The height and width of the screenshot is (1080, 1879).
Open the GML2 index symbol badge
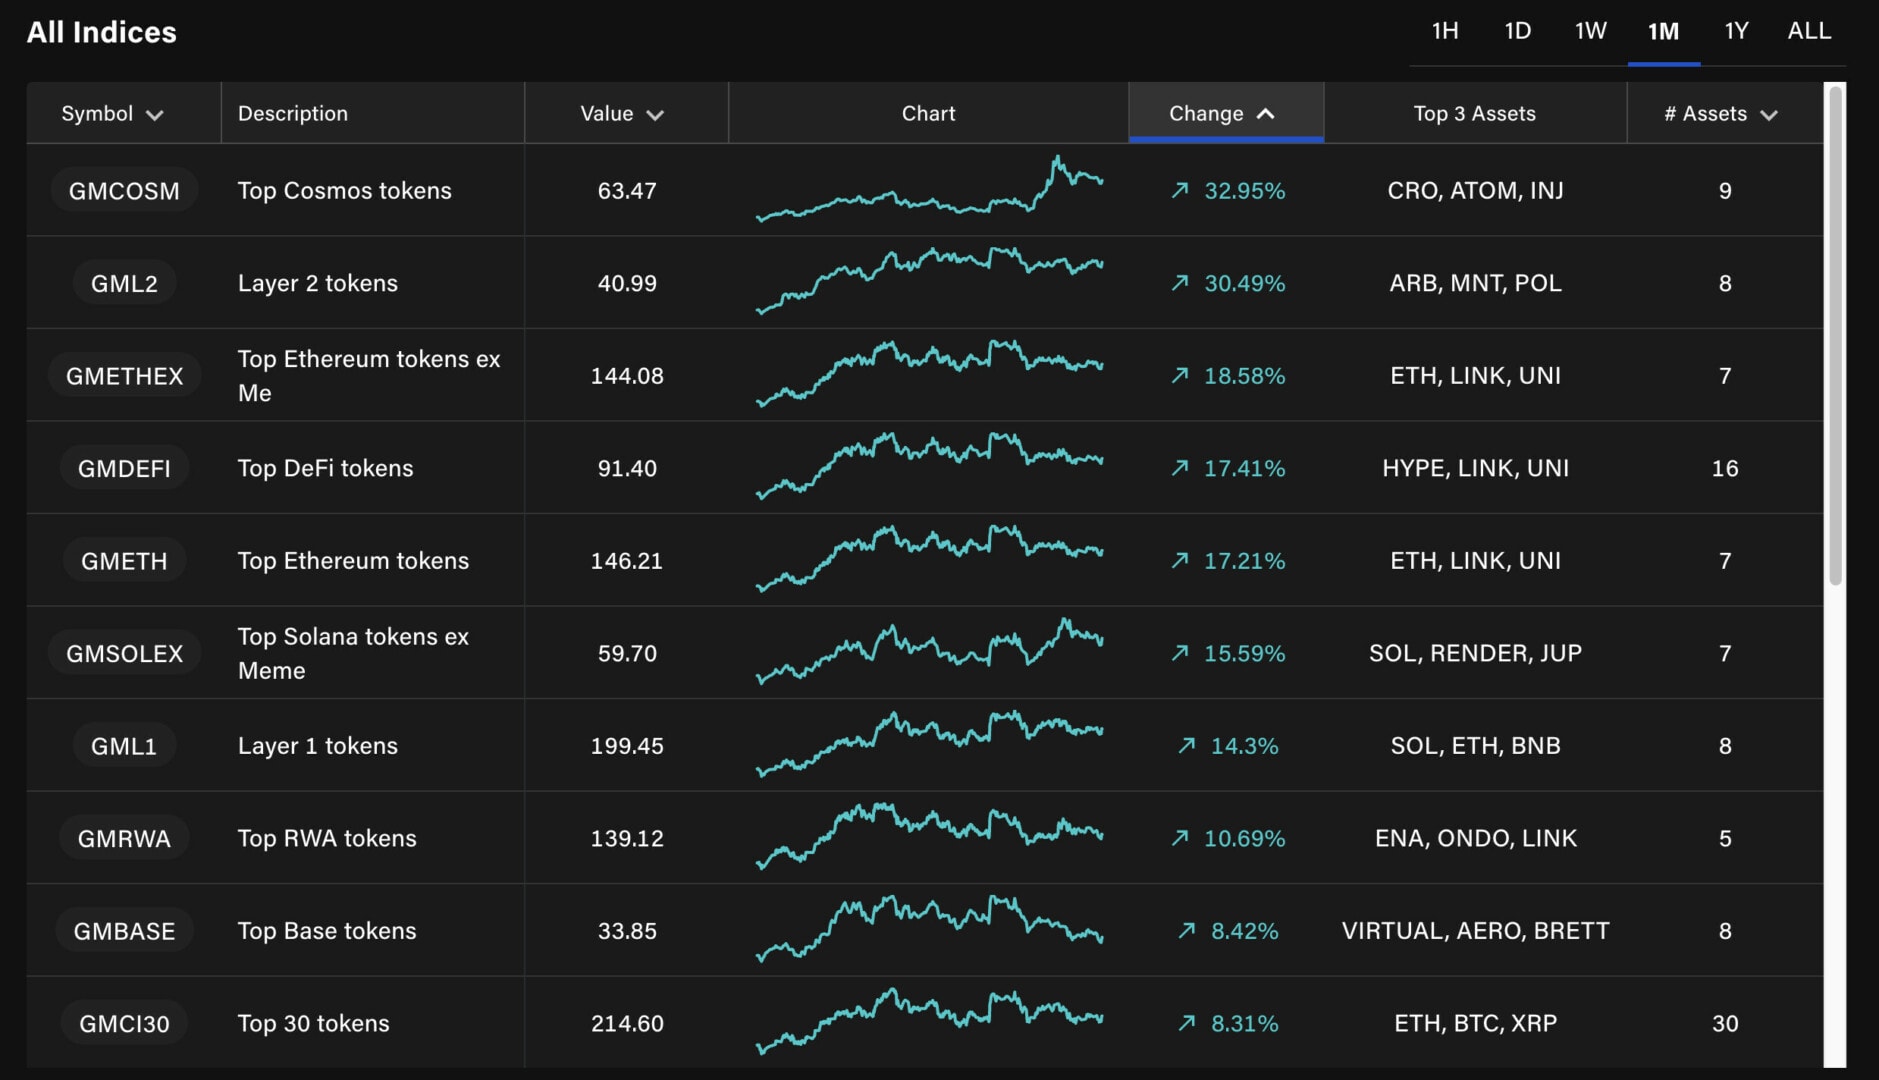click(x=124, y=283)
